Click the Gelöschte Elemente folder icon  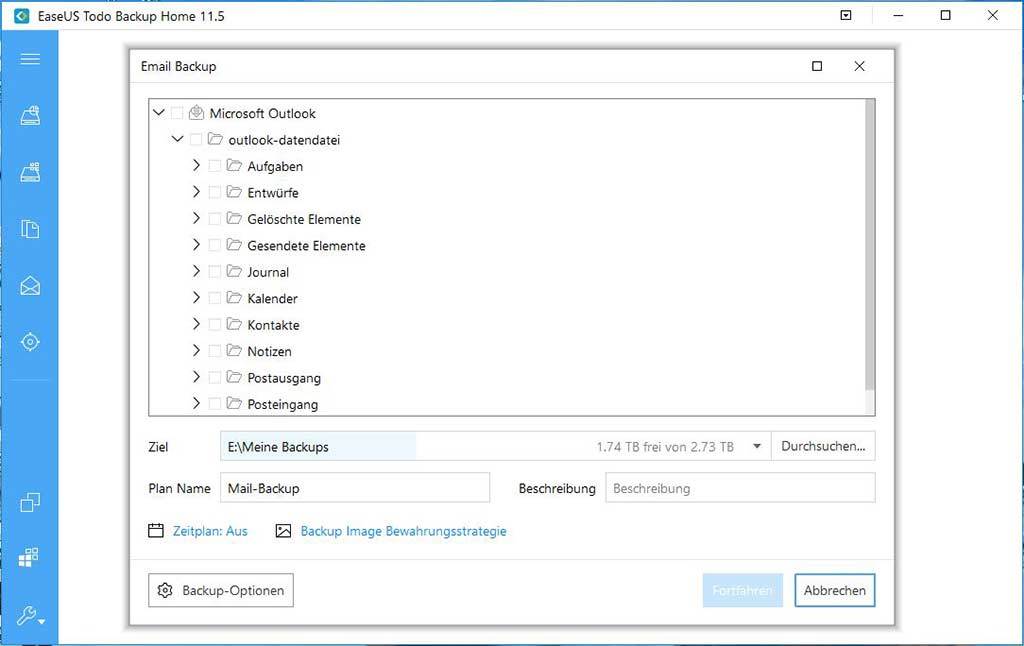click(x=234, y=218)
